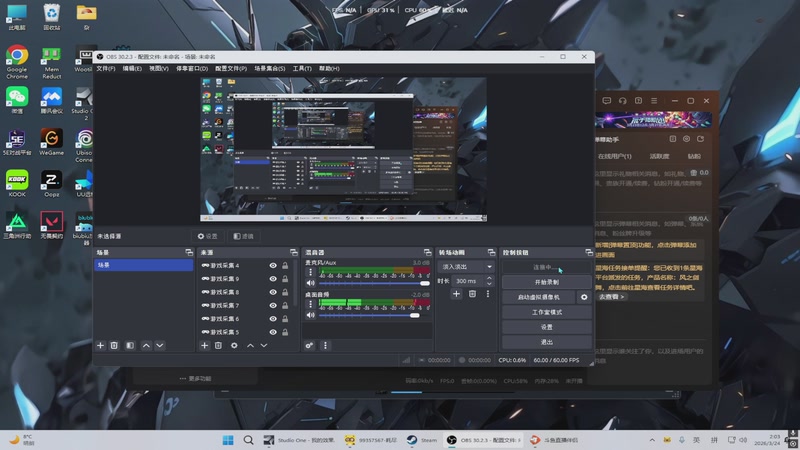Pop out the 转场动画 dock panel

pyautogui.click(x=491, y=252)
